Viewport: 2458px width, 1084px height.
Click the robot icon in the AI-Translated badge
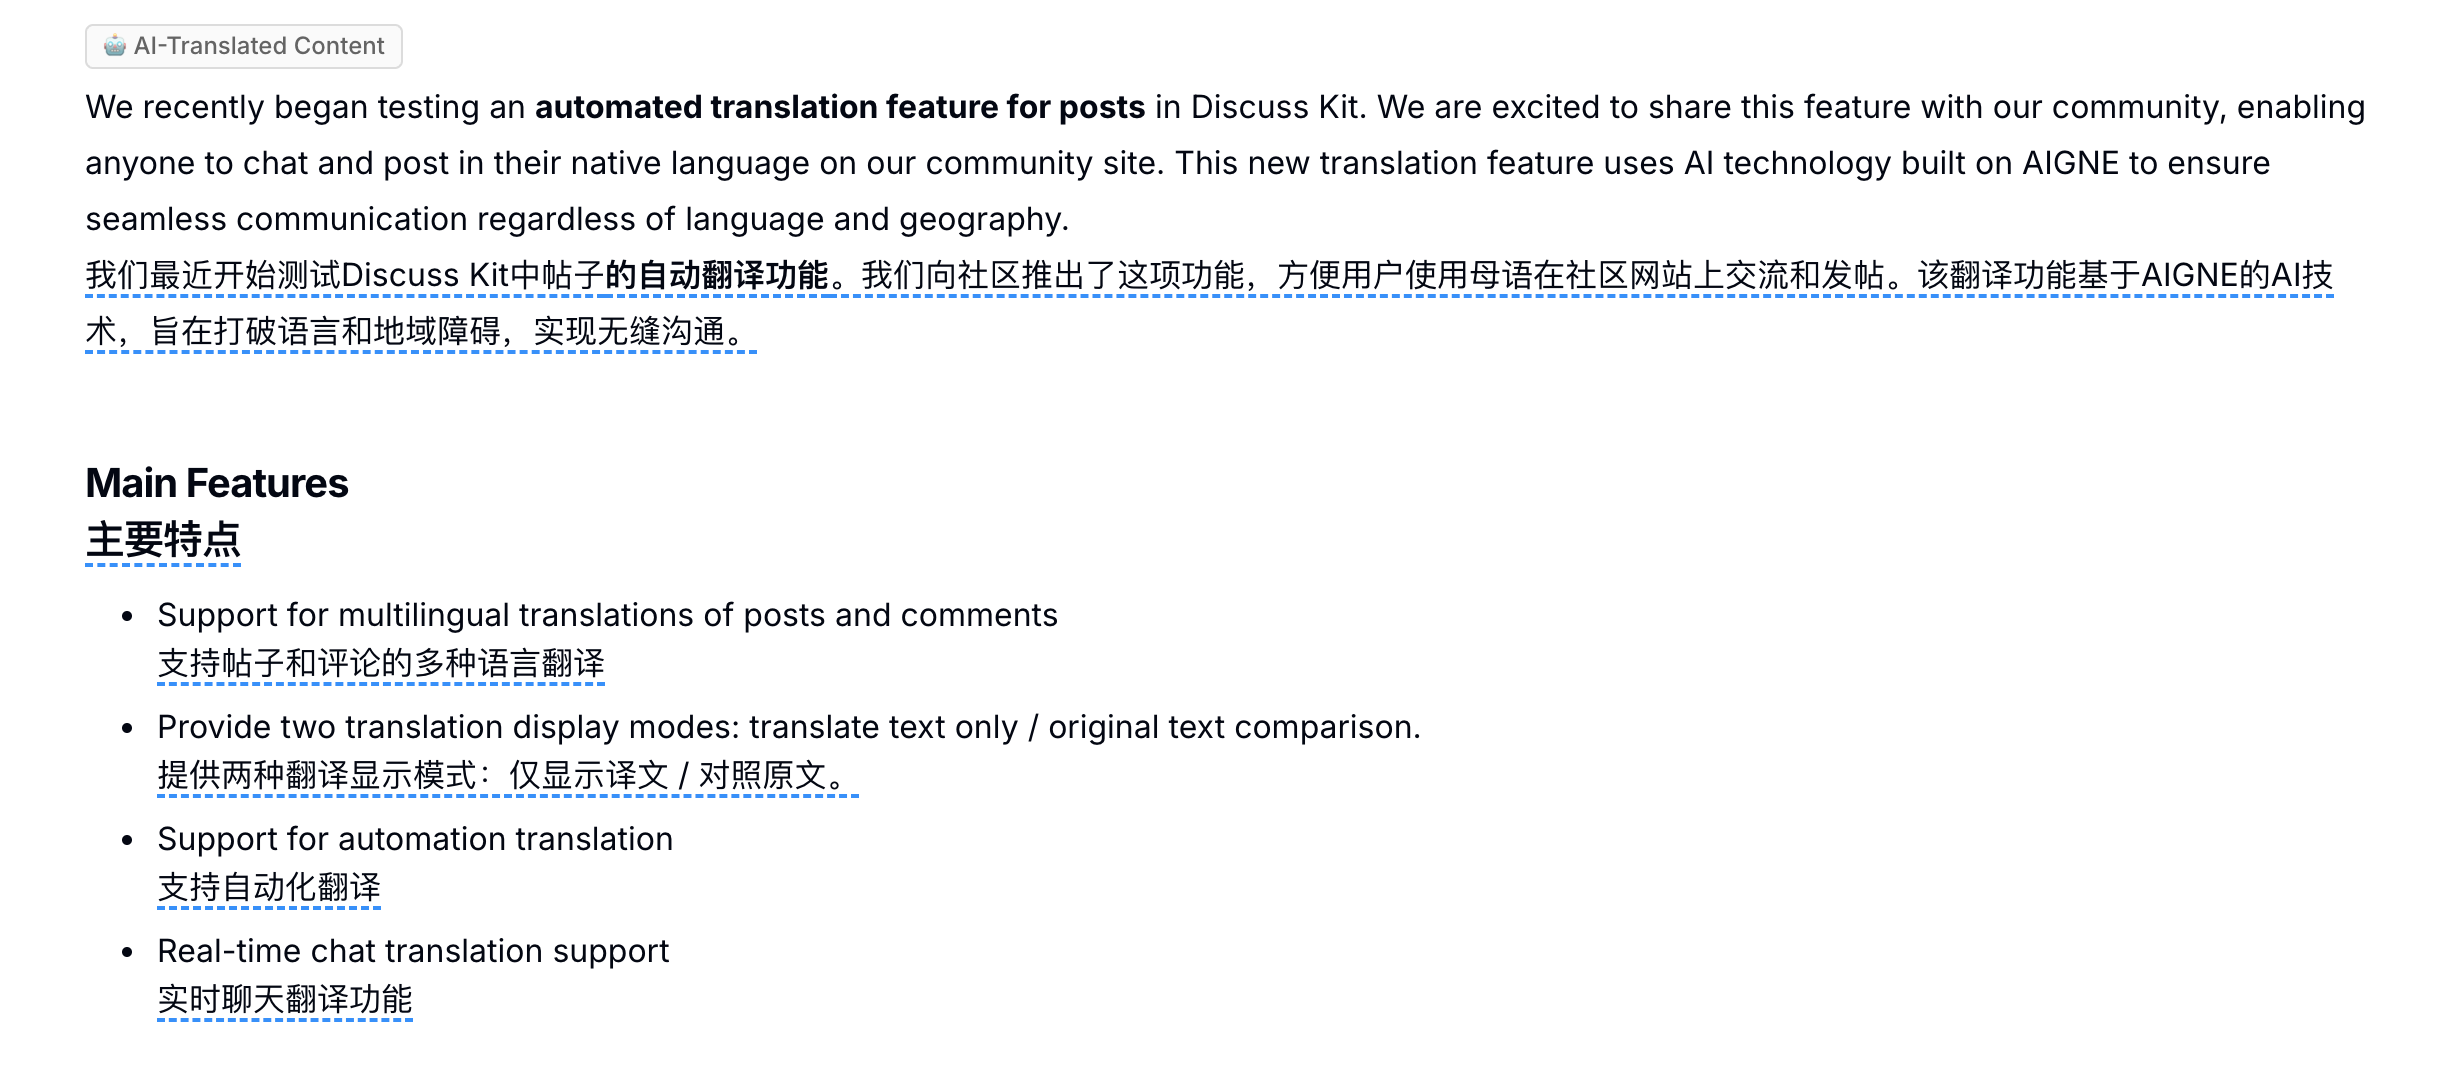pos(115,46)
